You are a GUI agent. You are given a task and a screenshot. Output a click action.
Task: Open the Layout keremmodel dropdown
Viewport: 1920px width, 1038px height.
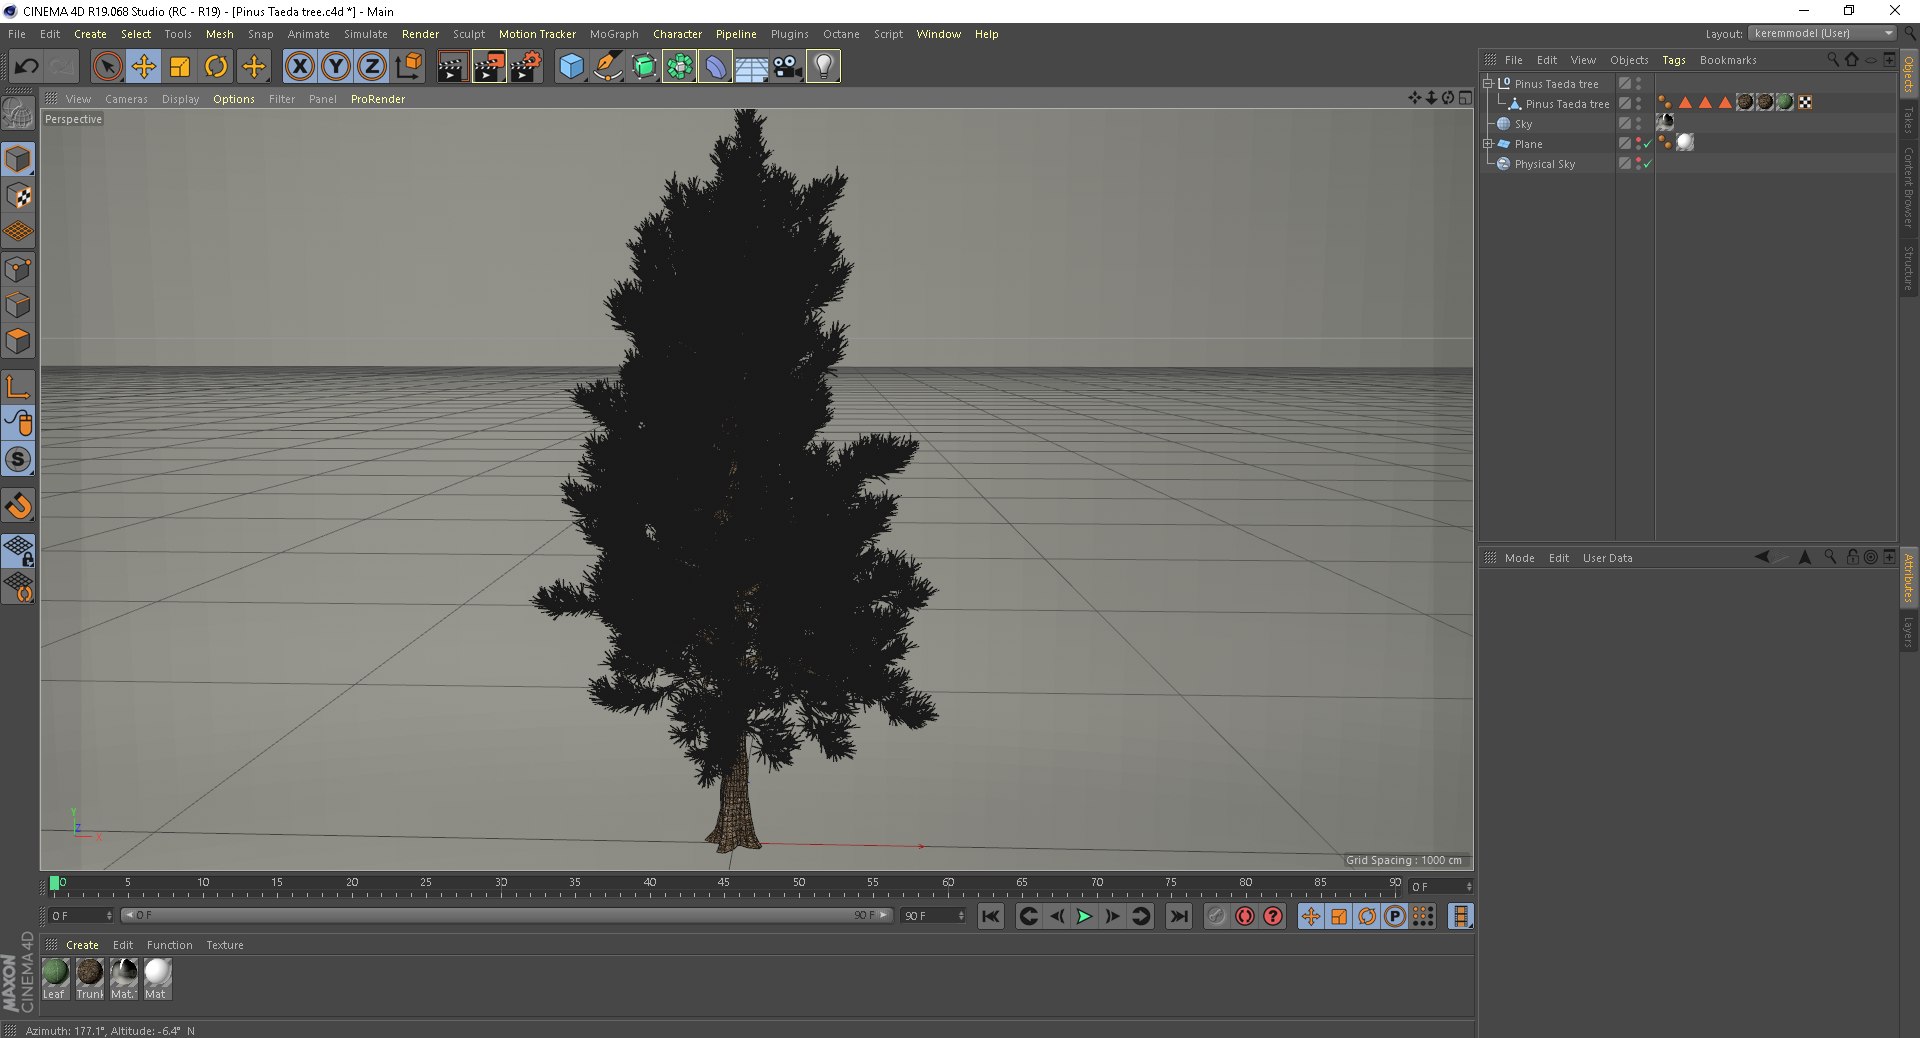click(1822, 33)
